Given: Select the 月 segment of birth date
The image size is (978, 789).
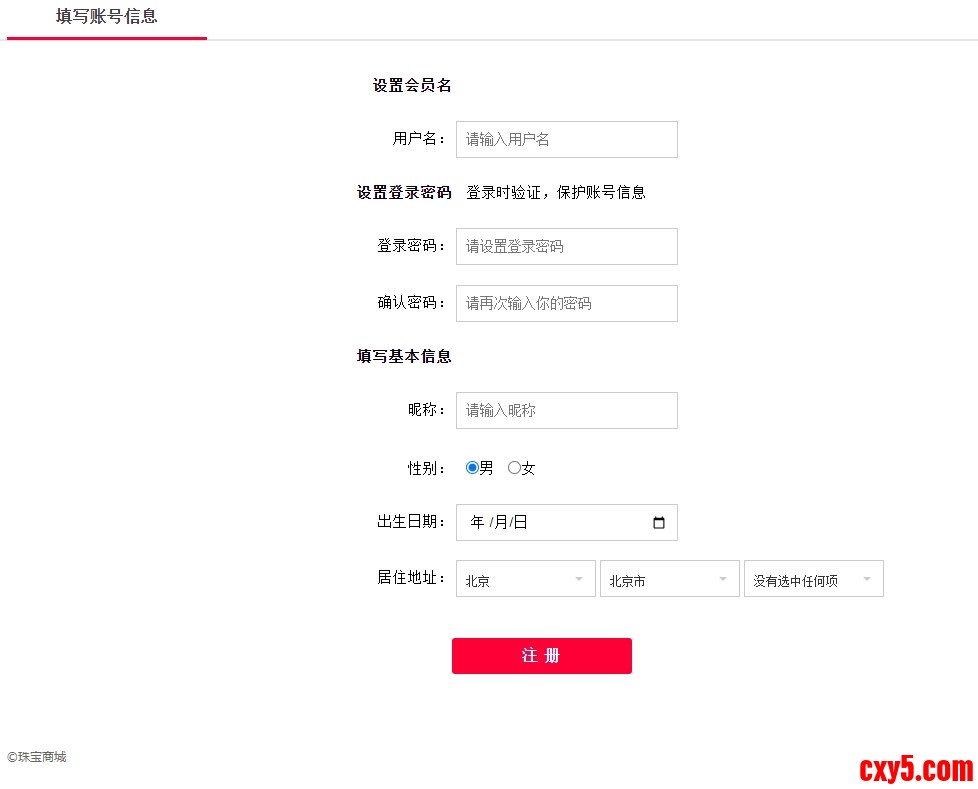Looking at the screenshot, I should 501,523.
